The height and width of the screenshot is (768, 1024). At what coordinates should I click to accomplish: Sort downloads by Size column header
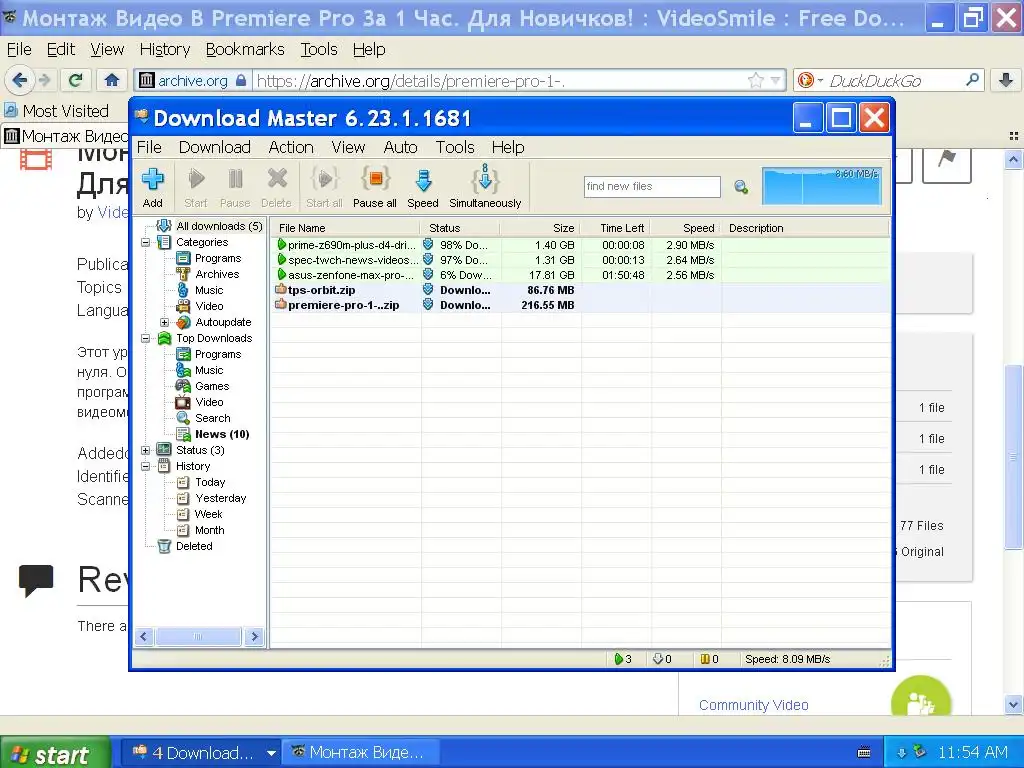pyautogui.click(x=540, y=228)
